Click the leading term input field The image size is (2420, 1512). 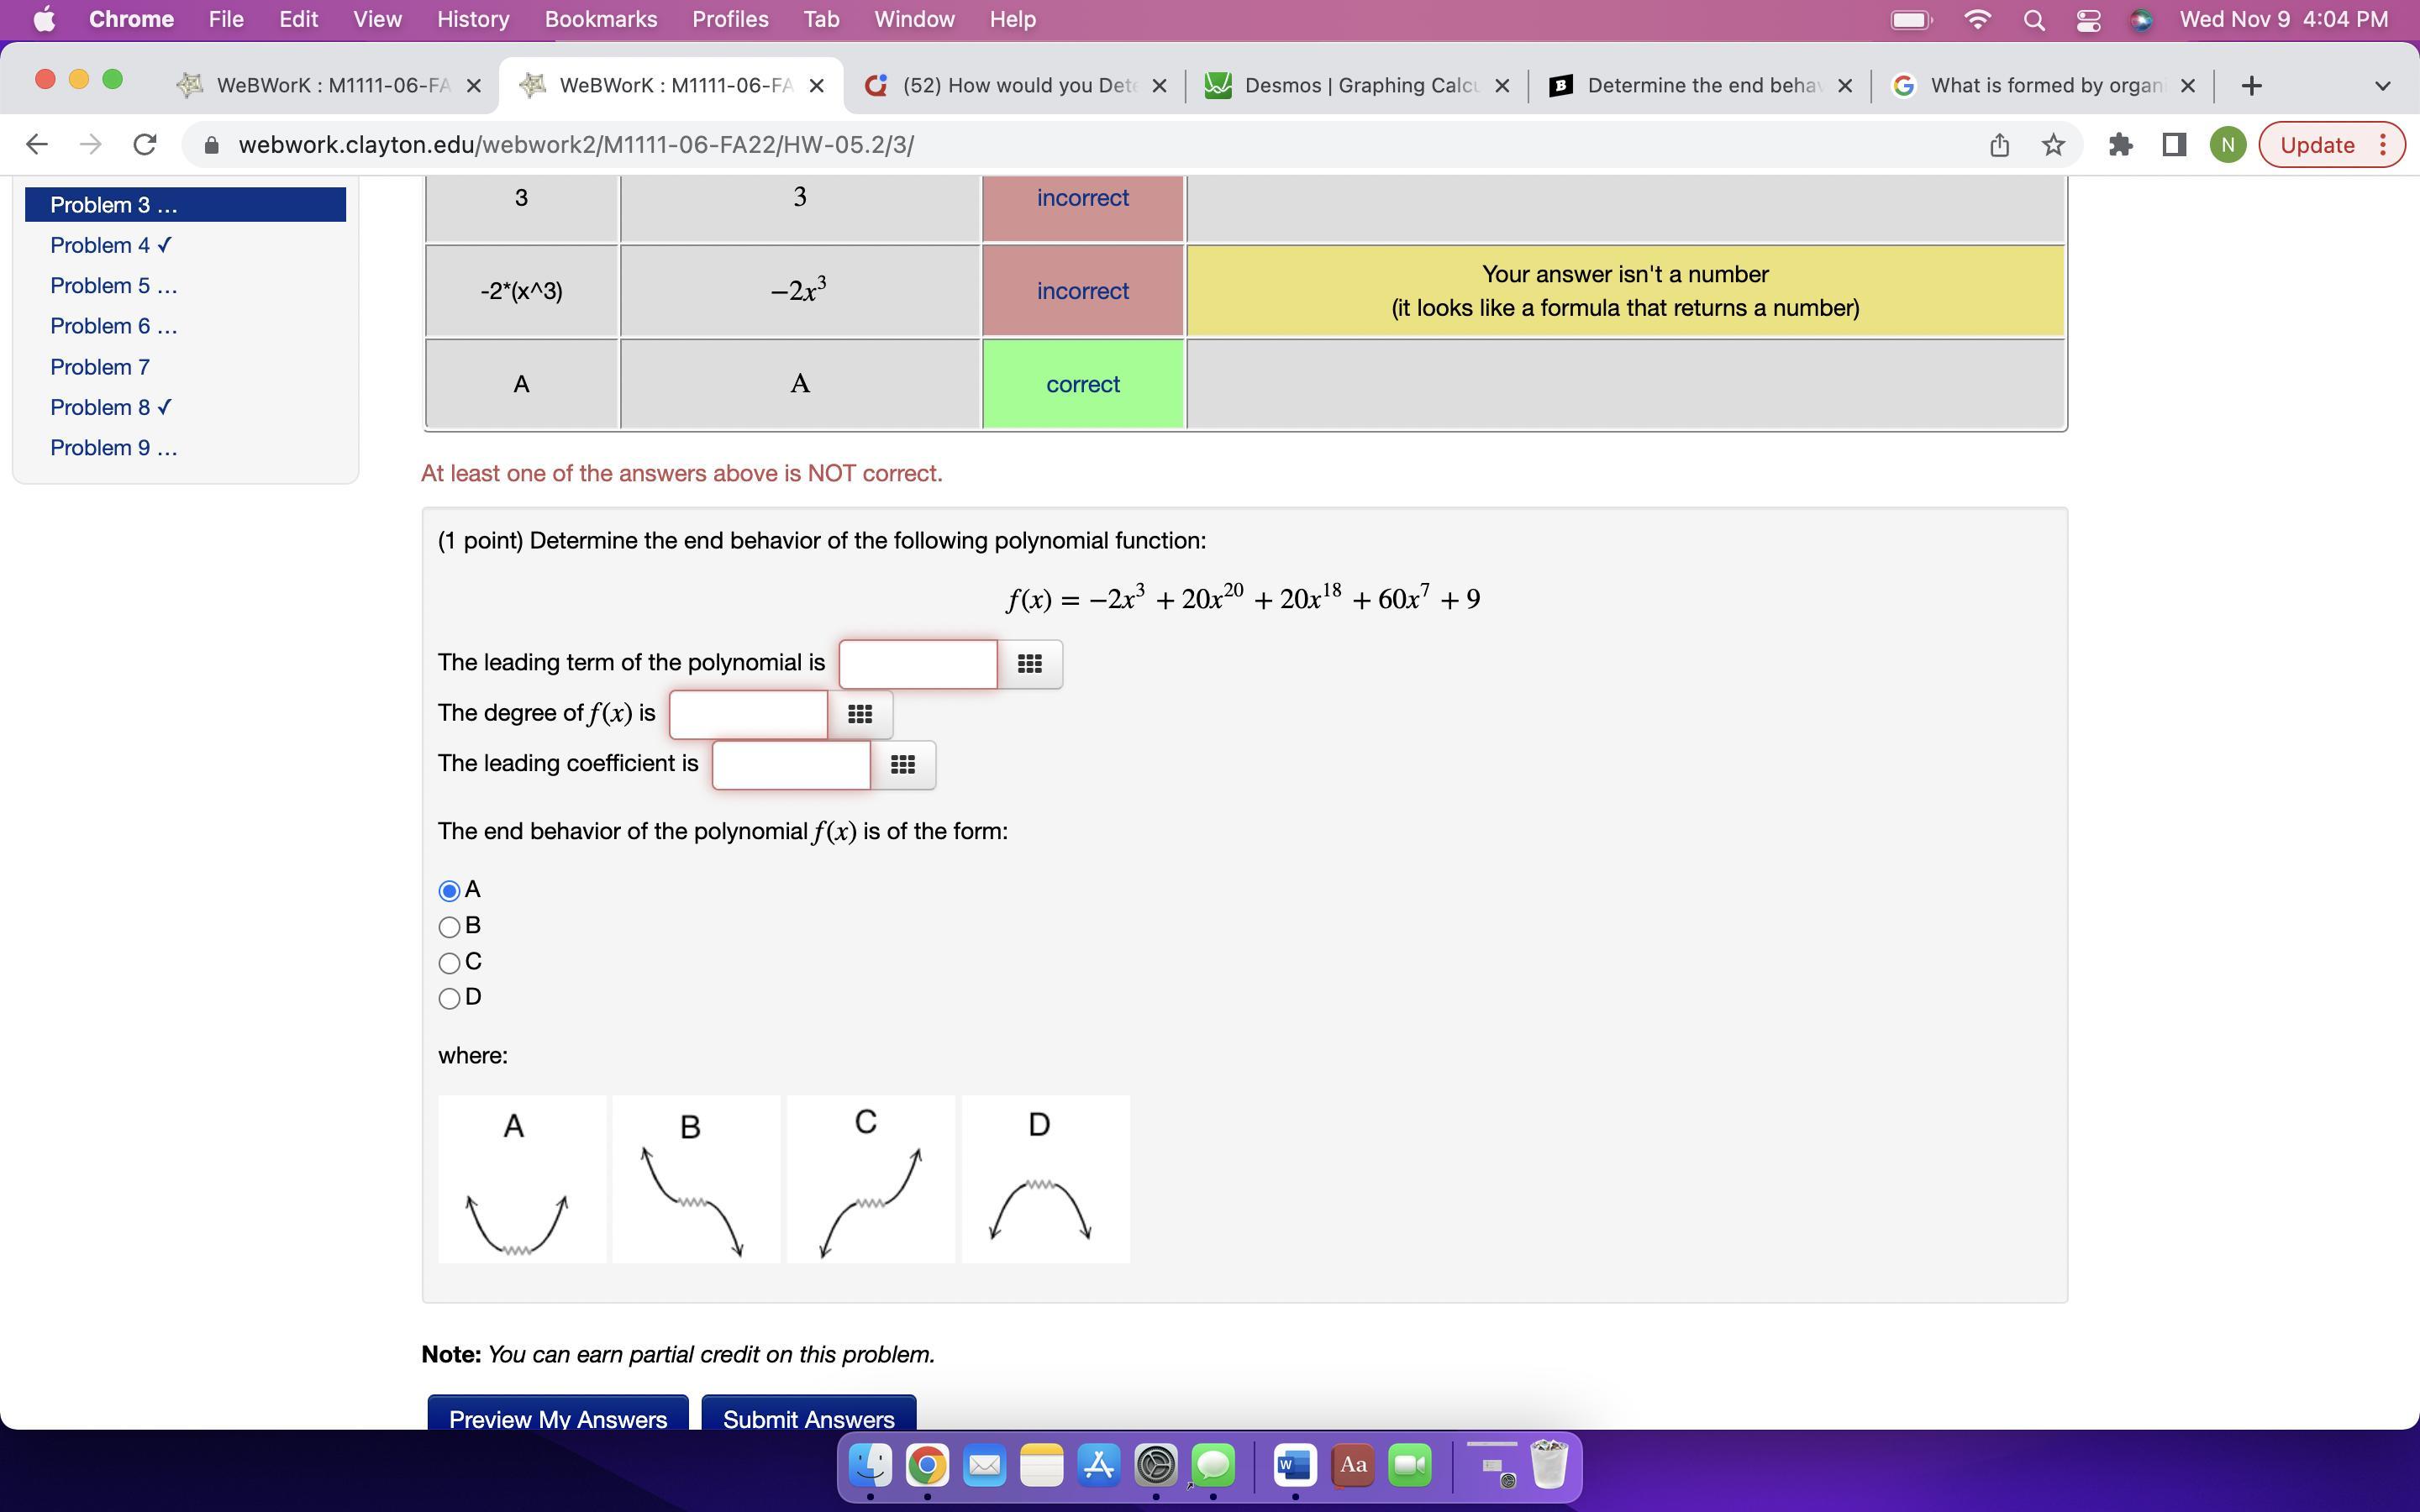[917, 664]
